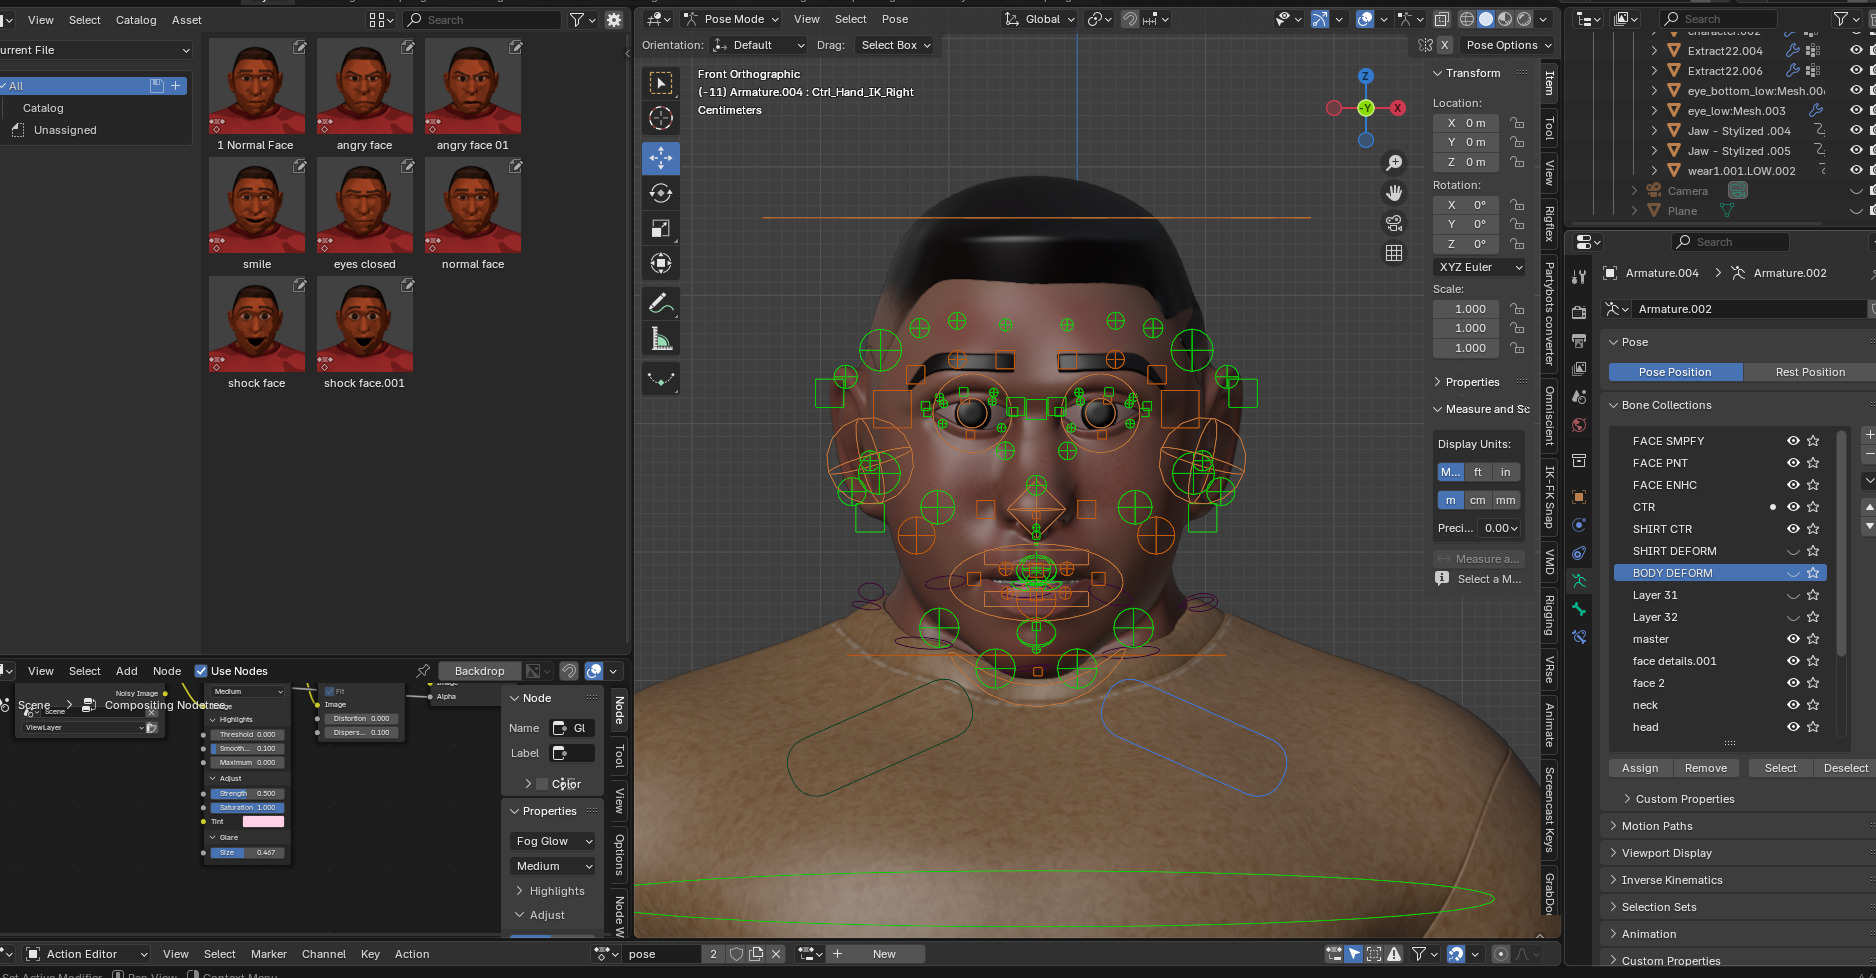
Task: Switch orthographic/perspective grid icon
Action: (x=1394, y=253)
